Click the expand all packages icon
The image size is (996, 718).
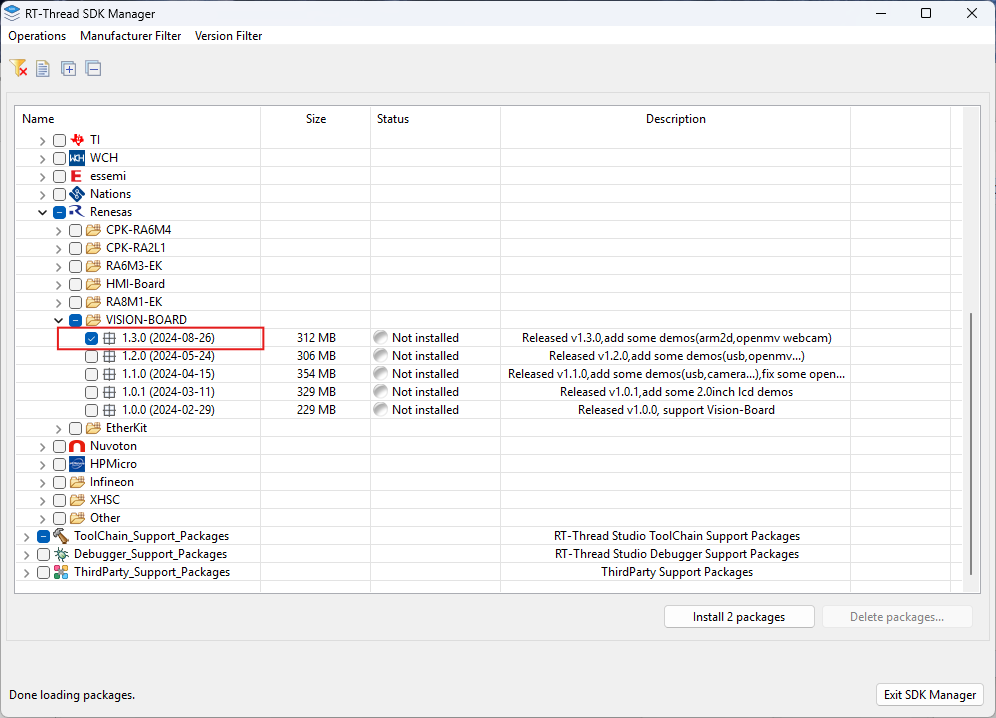click(68, 68)
